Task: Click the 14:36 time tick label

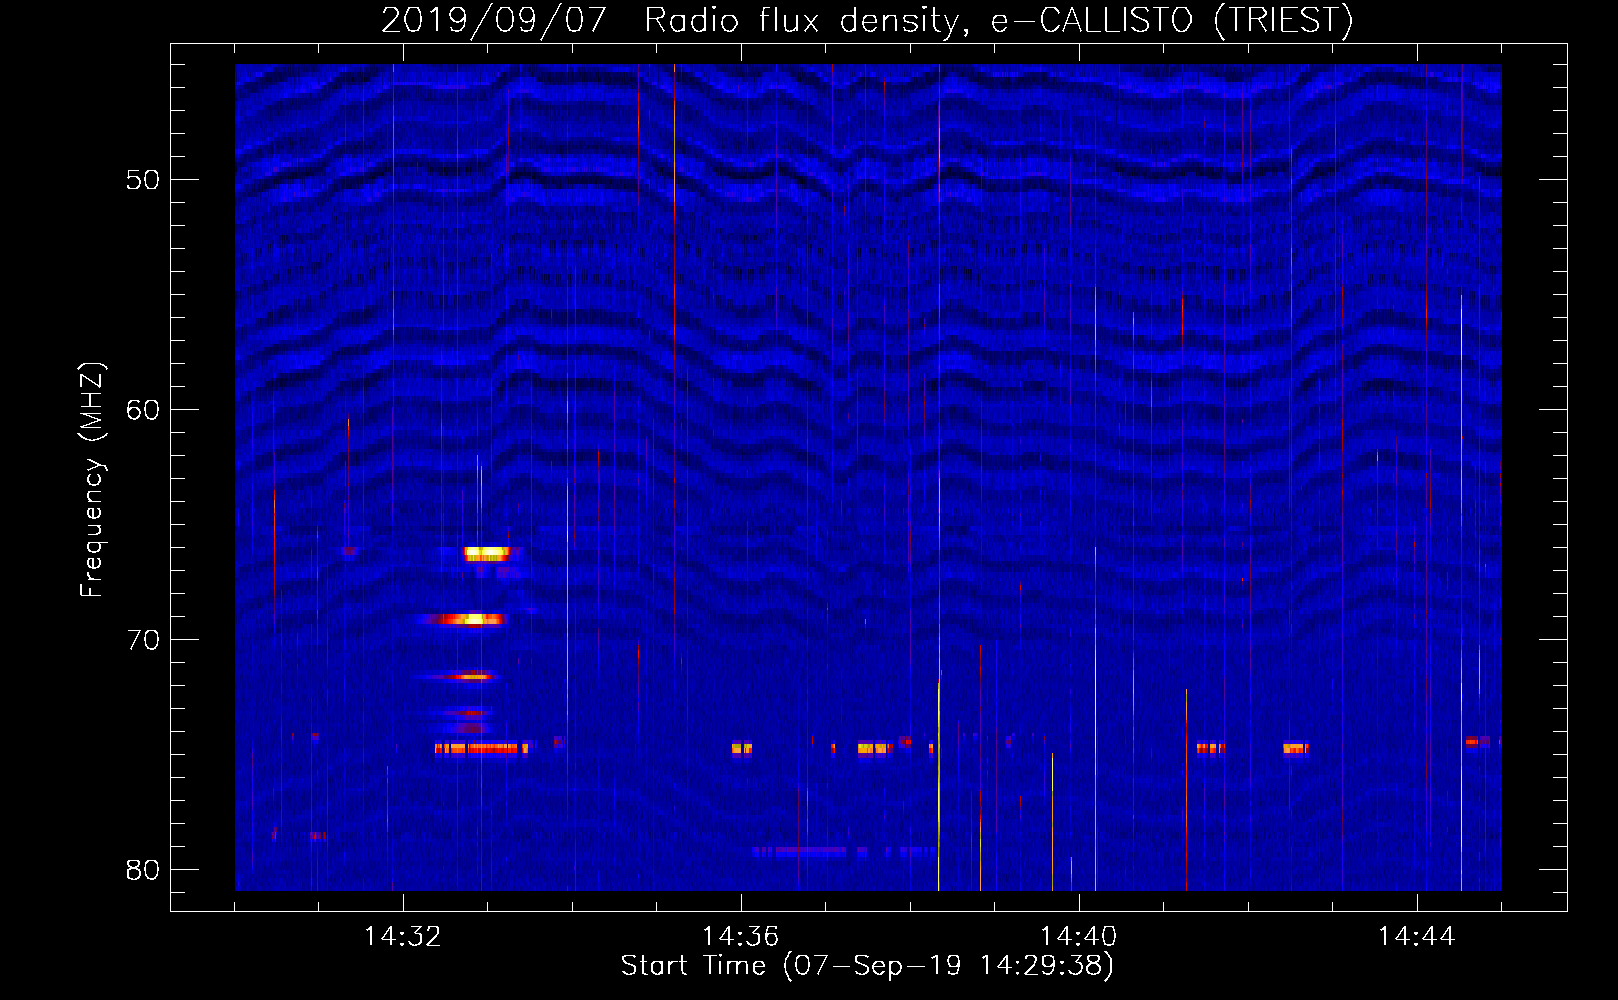Action: [x=741, y=937]
